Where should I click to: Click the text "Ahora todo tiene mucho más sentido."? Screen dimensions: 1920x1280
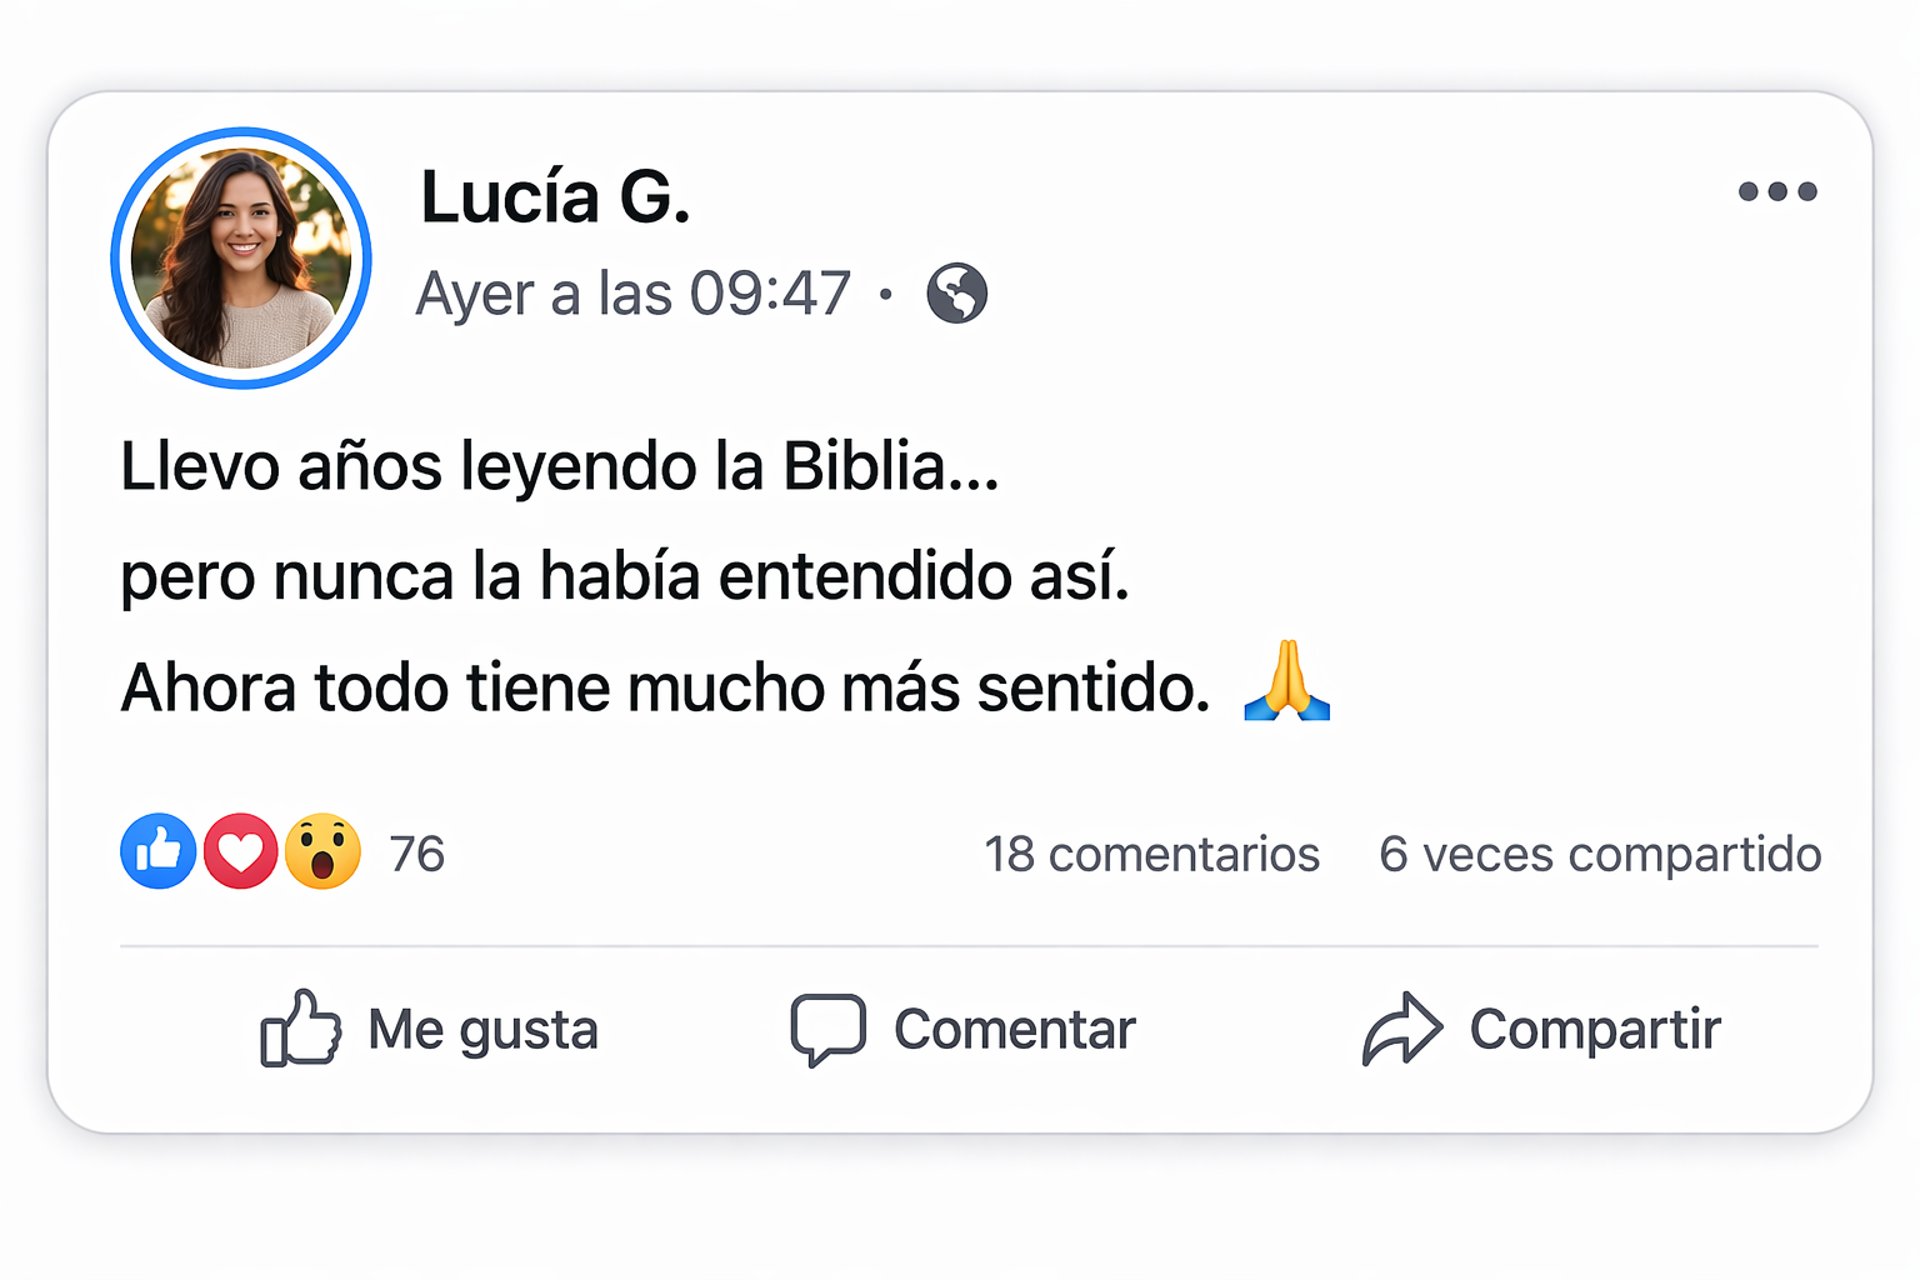[665, 688]
